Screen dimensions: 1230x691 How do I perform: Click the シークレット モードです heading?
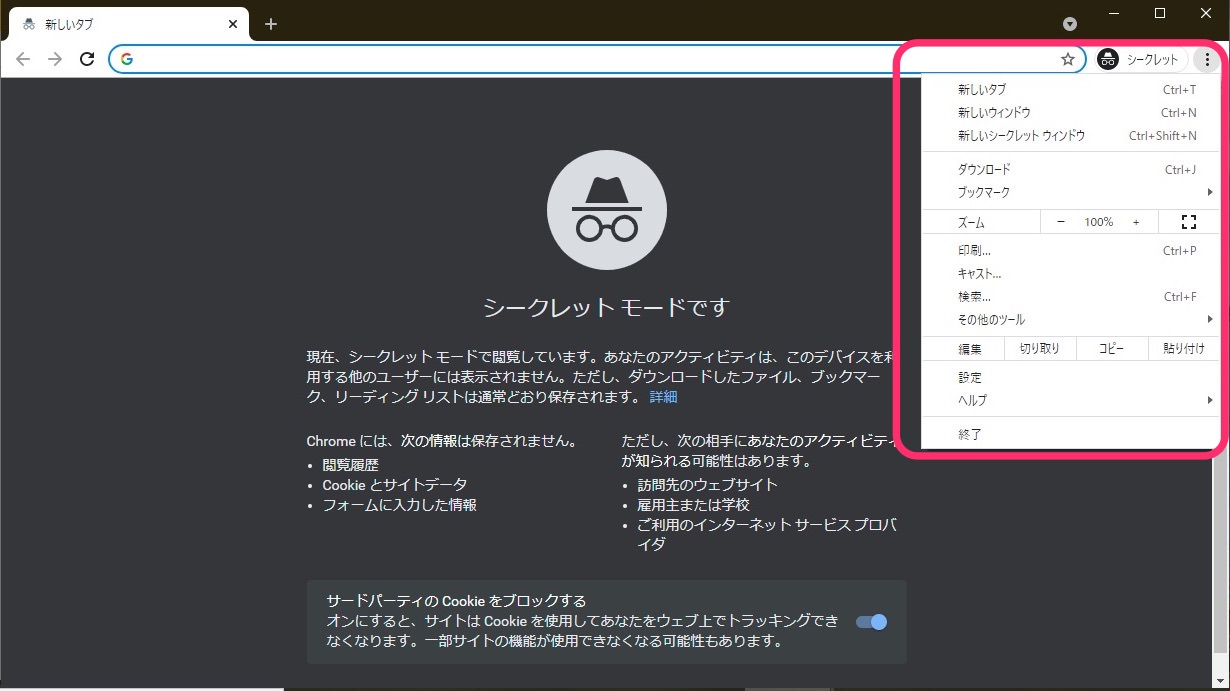[x=607, y=307]
